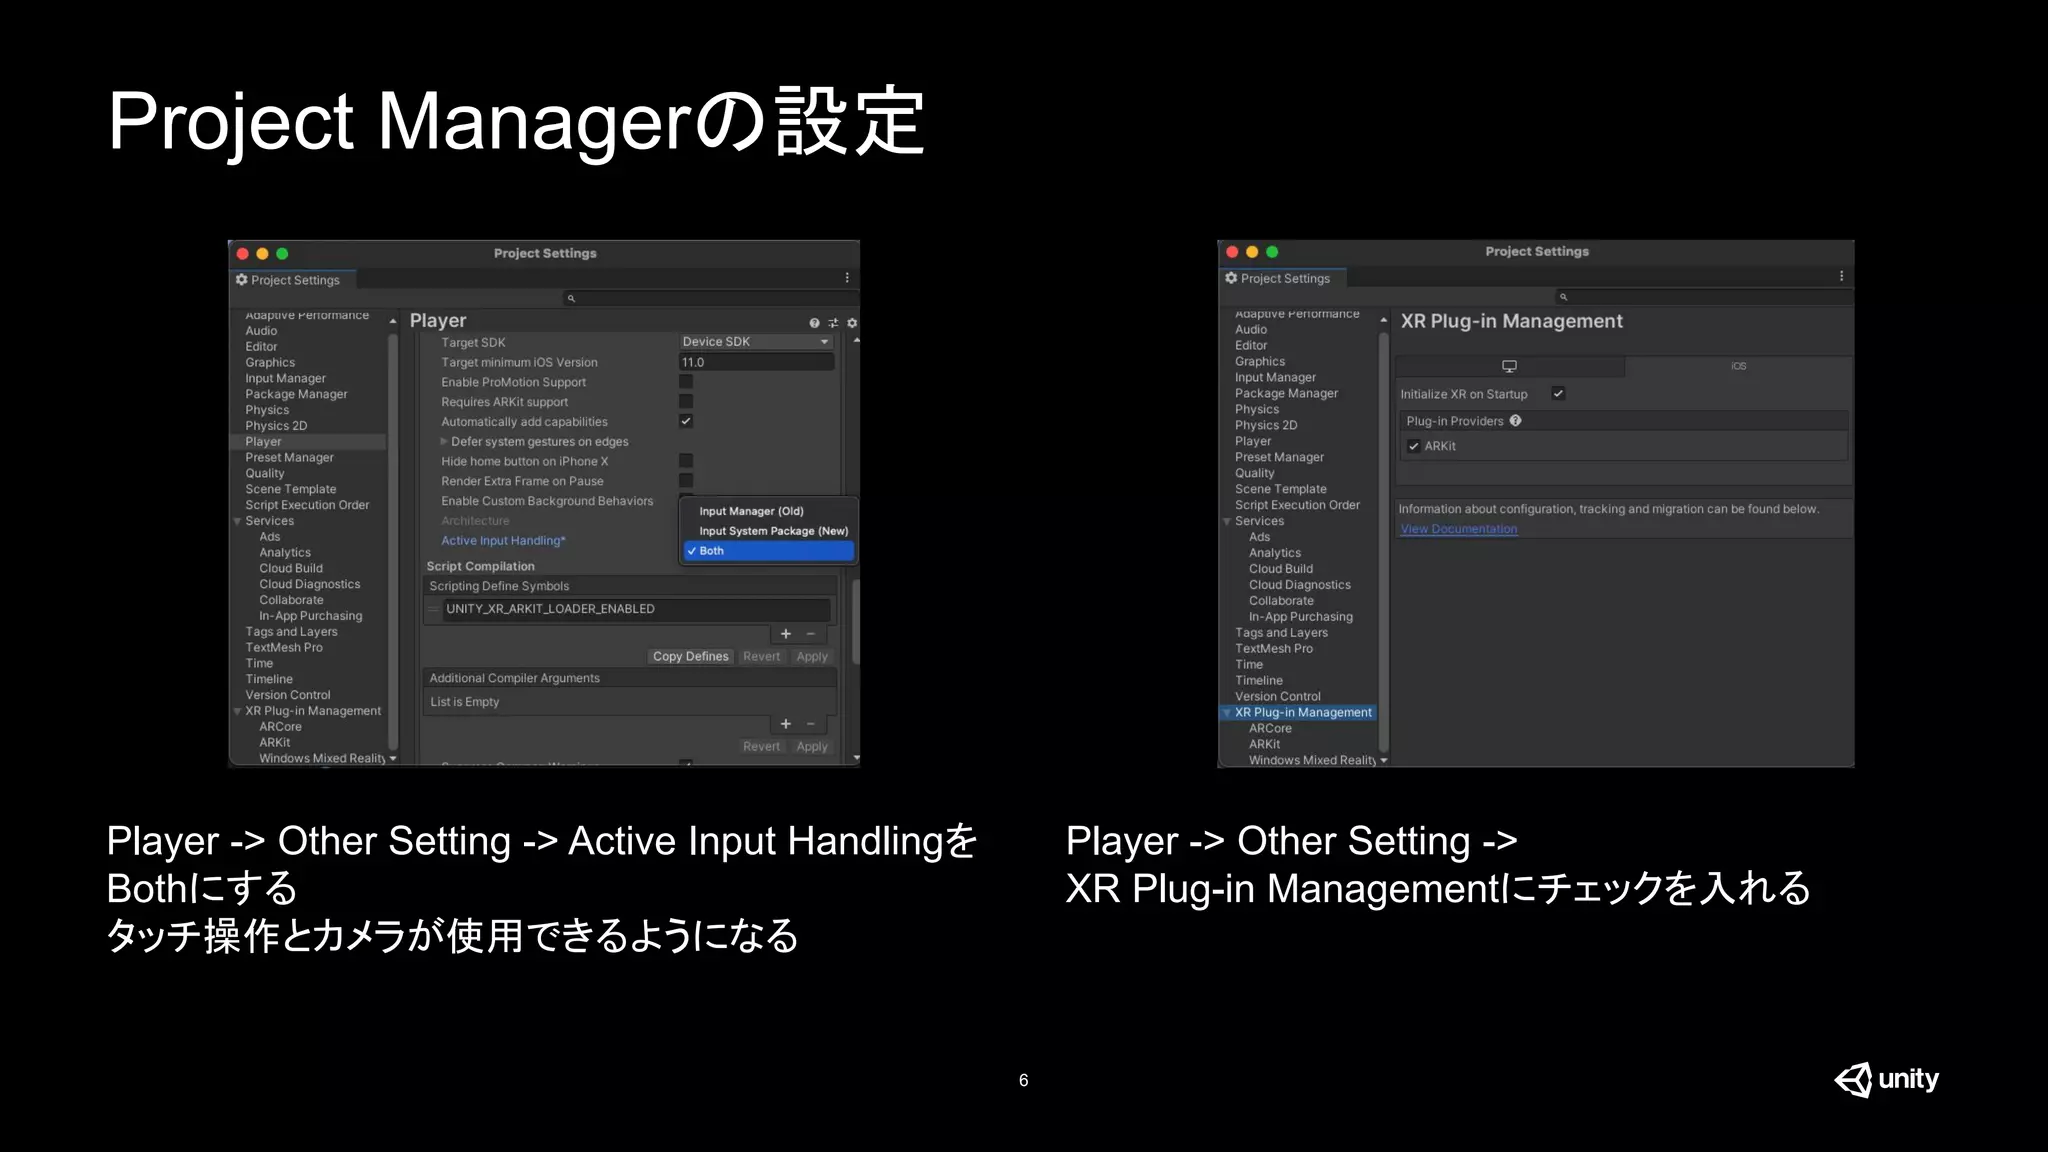Image resolution: width=2048 pixels, height=1152 pixels.
Task: Open the gear menu in Player header
Action: 852,323
